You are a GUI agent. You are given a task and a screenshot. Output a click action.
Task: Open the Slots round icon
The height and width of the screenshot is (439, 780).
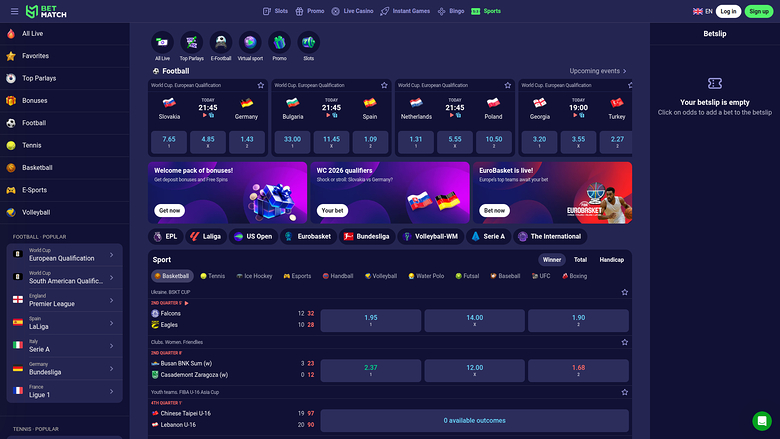click(308, 43)
